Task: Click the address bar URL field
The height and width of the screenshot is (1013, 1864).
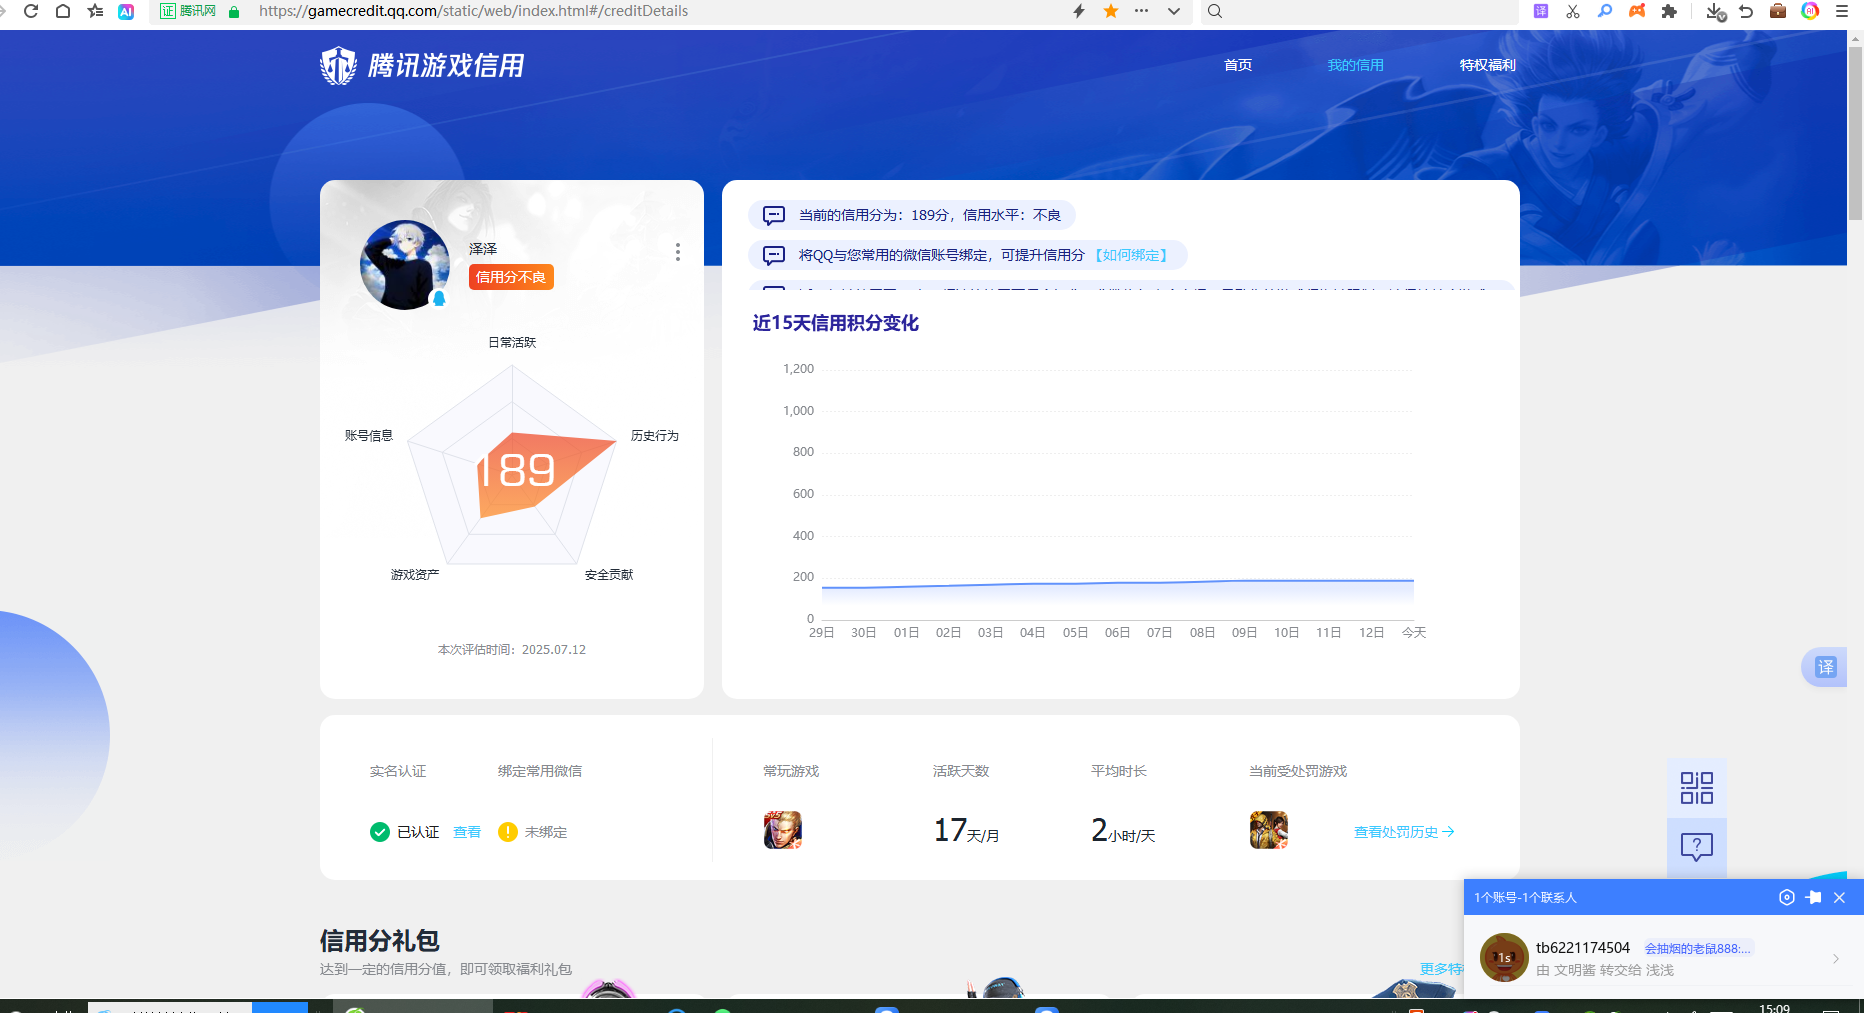Action: point(660,11)
